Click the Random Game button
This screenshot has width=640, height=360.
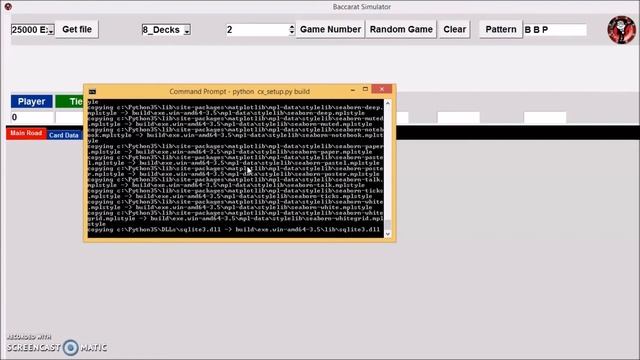pos(401,29)
